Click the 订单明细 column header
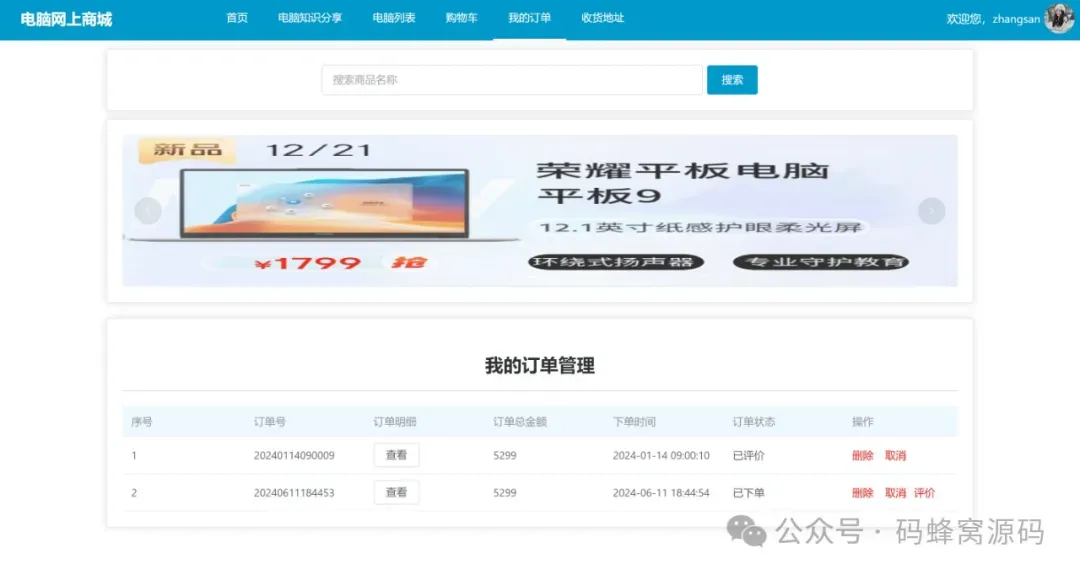 pos(395,421)
